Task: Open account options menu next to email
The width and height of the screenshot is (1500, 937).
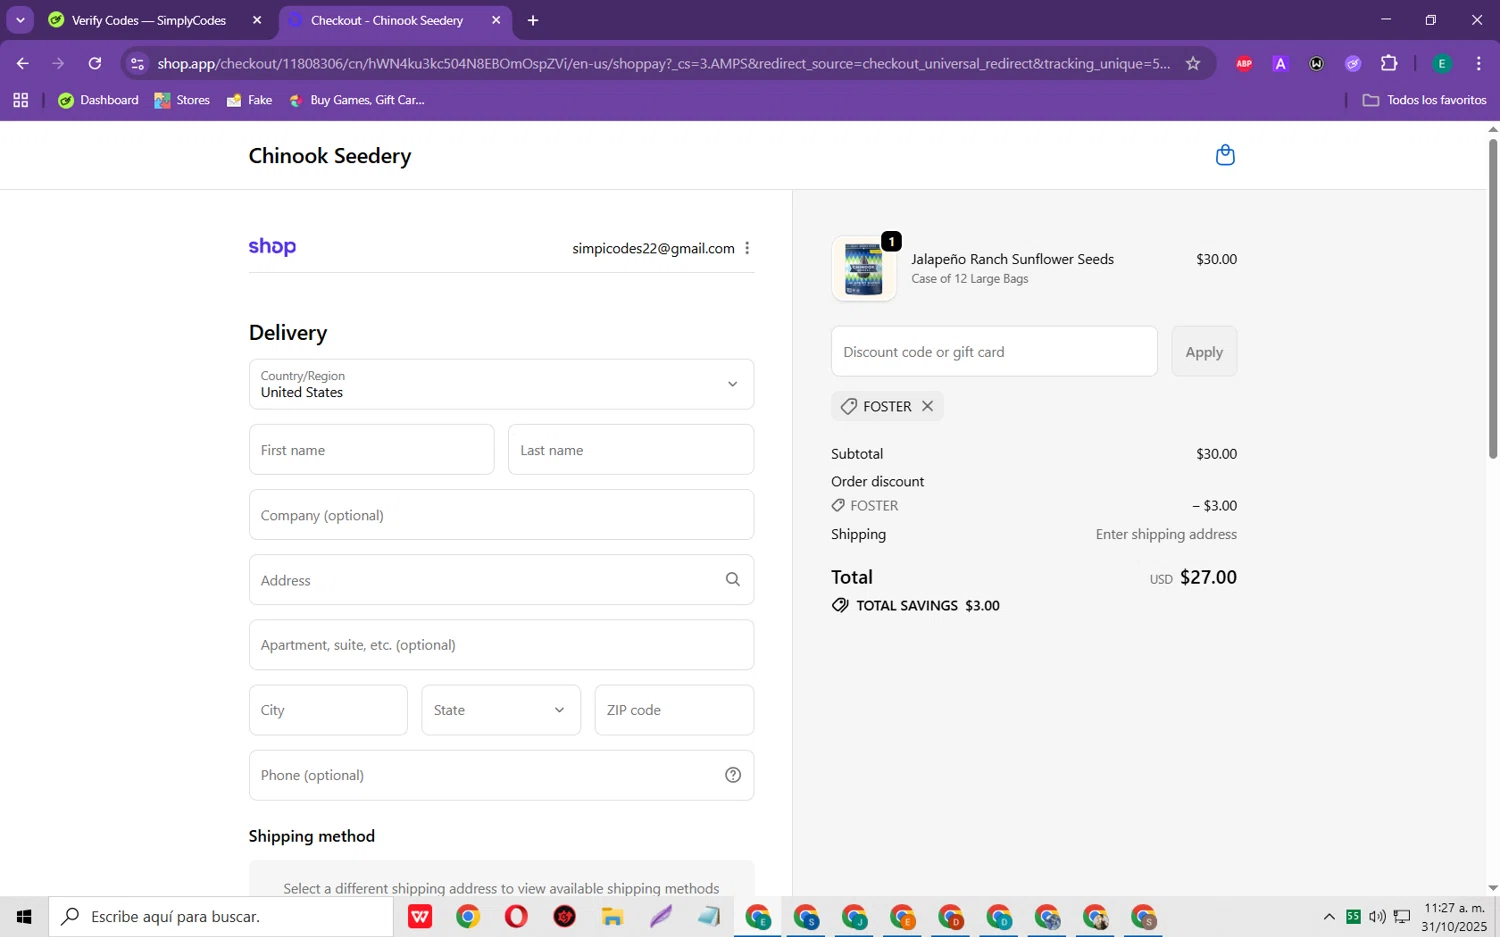Action: (x=747, y=248)
